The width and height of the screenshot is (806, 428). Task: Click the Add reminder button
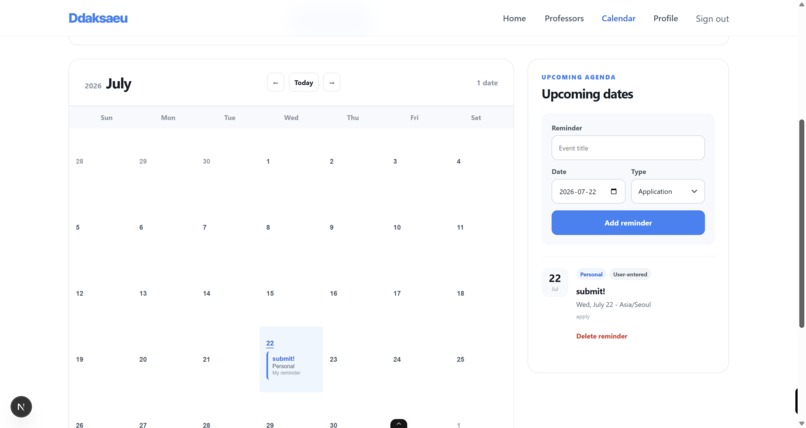(628, 223)
